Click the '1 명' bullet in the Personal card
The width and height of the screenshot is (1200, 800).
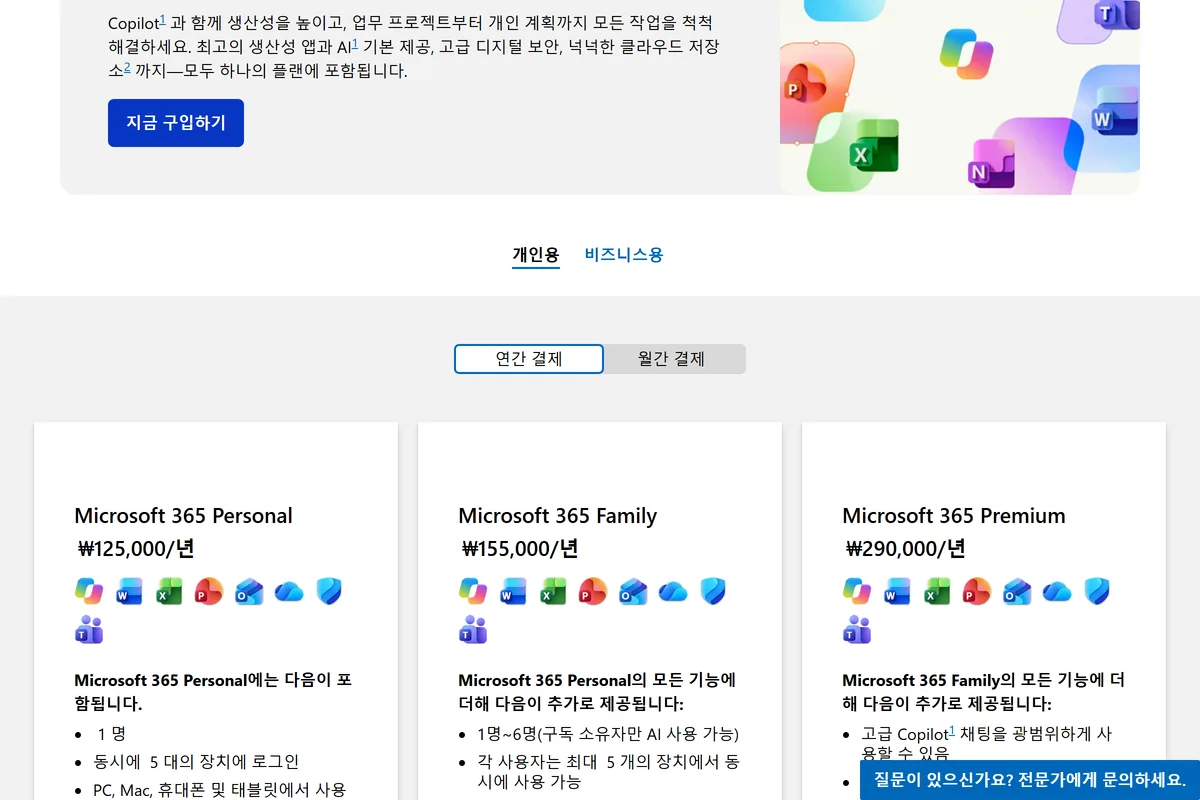(110, 733)
